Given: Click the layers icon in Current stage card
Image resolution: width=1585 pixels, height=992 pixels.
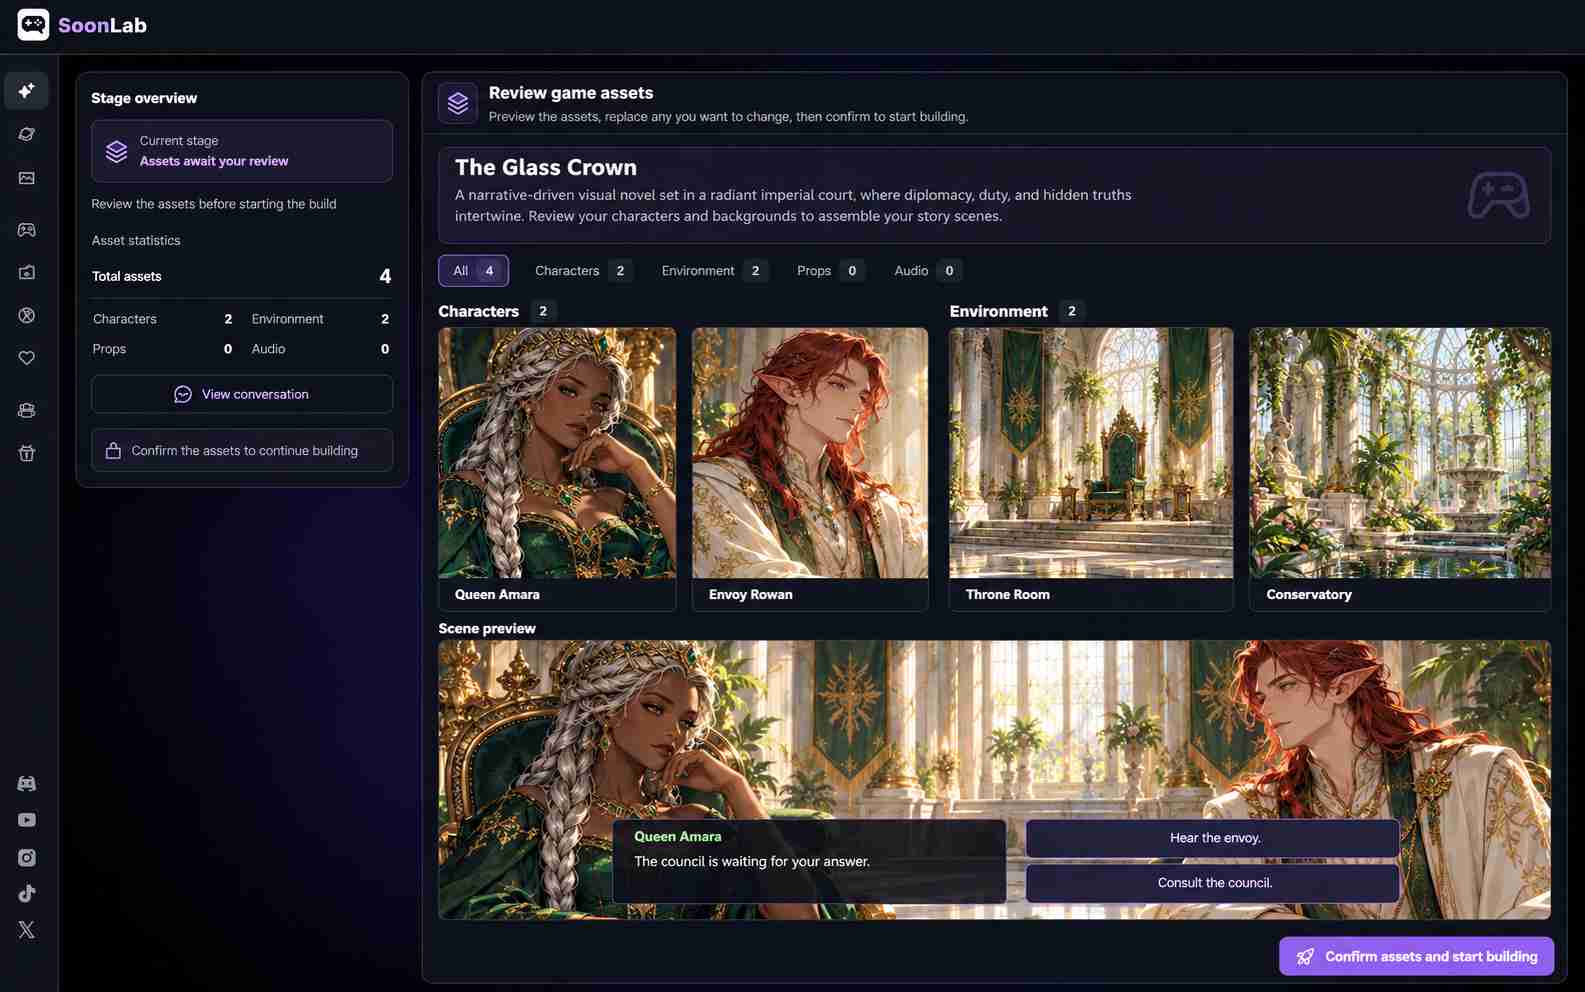Looking at the screenshot, I should point(117,151).
